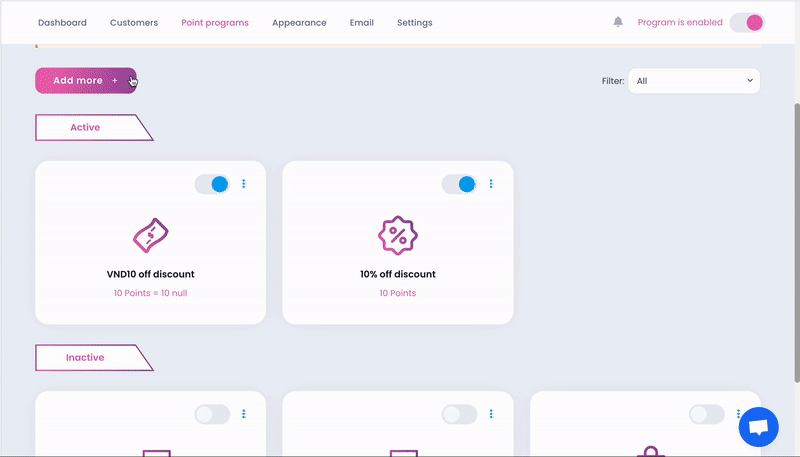Click the page vertical scrollbar
Viewport: 800px width, 457px height.
pyautogui.click(x=797, y=242)
